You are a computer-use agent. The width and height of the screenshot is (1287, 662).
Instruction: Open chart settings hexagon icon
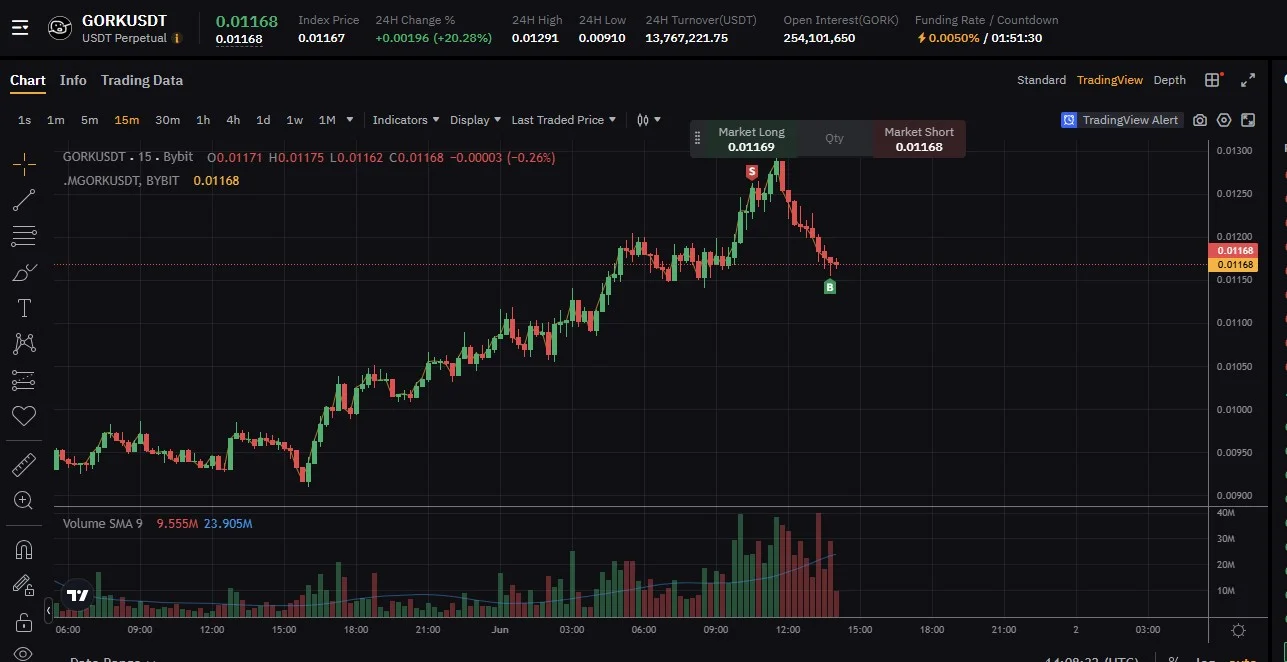[x=1224, y=120]
